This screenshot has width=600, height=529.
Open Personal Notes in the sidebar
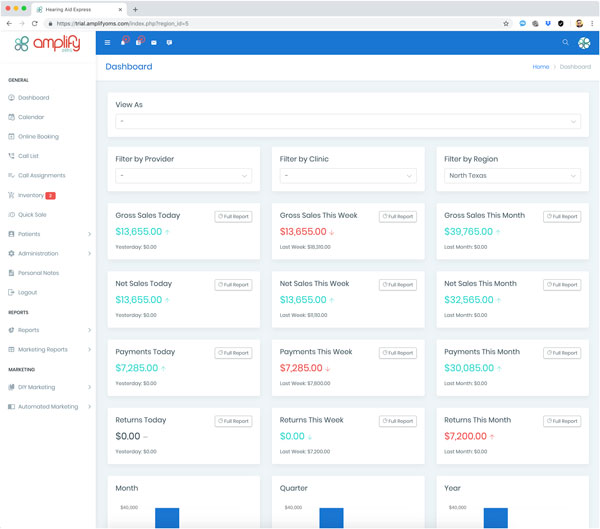pos(38,273)
